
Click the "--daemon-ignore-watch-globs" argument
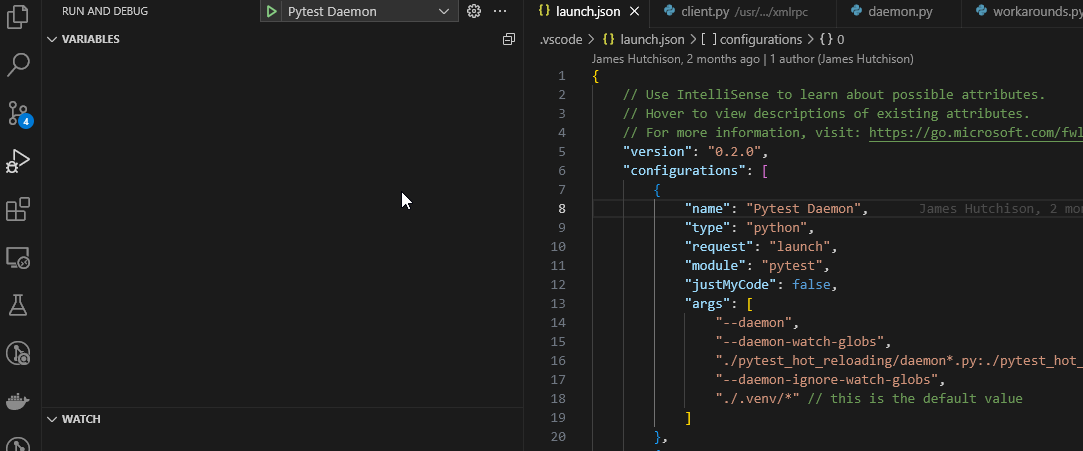tap(826, 380)
